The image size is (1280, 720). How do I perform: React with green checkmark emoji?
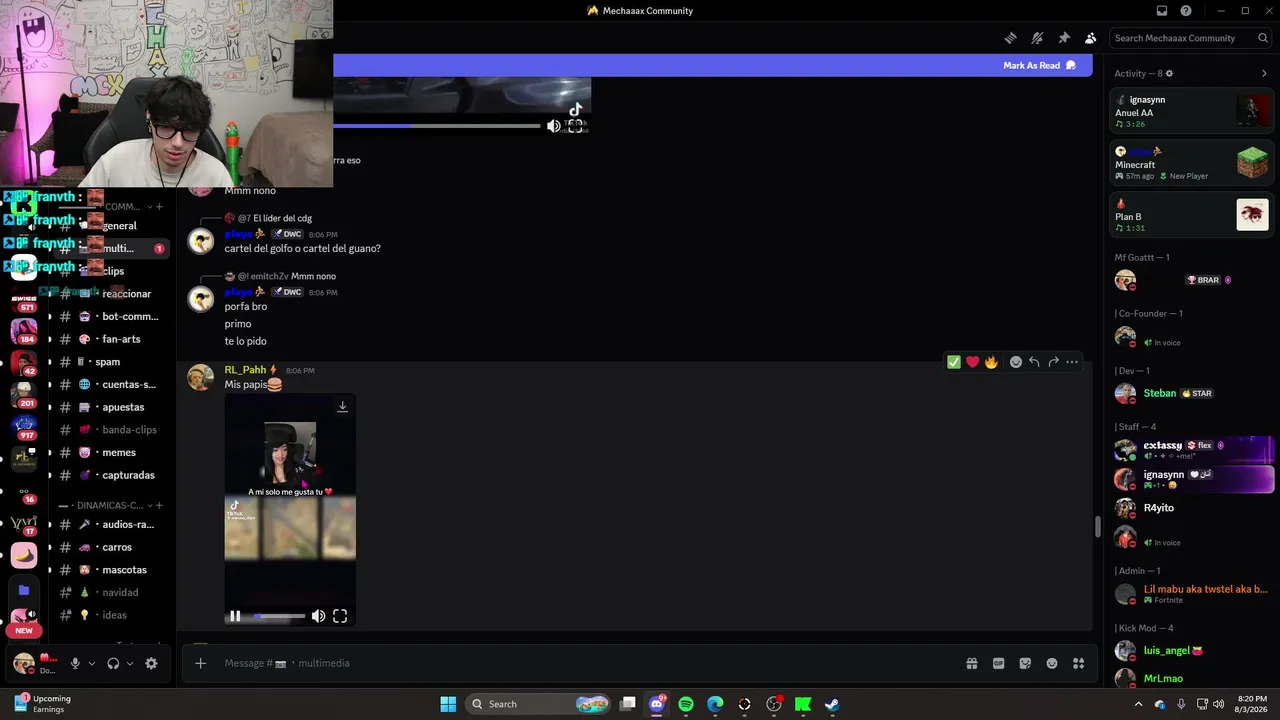click(x=954, y=362)
